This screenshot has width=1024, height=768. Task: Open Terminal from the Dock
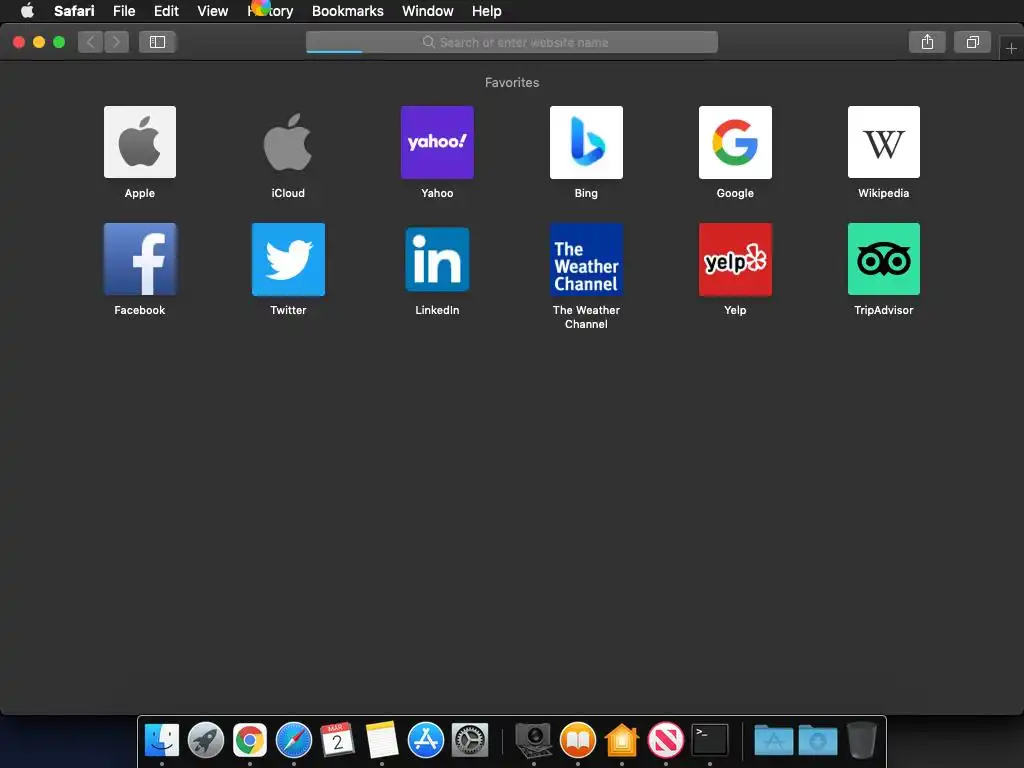(710, 741)
